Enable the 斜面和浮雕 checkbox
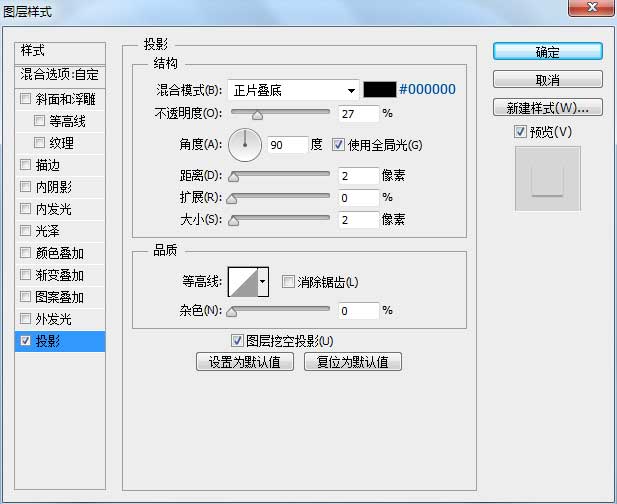Viewport: 617px width, 504px height. click(x=26, y=98)
